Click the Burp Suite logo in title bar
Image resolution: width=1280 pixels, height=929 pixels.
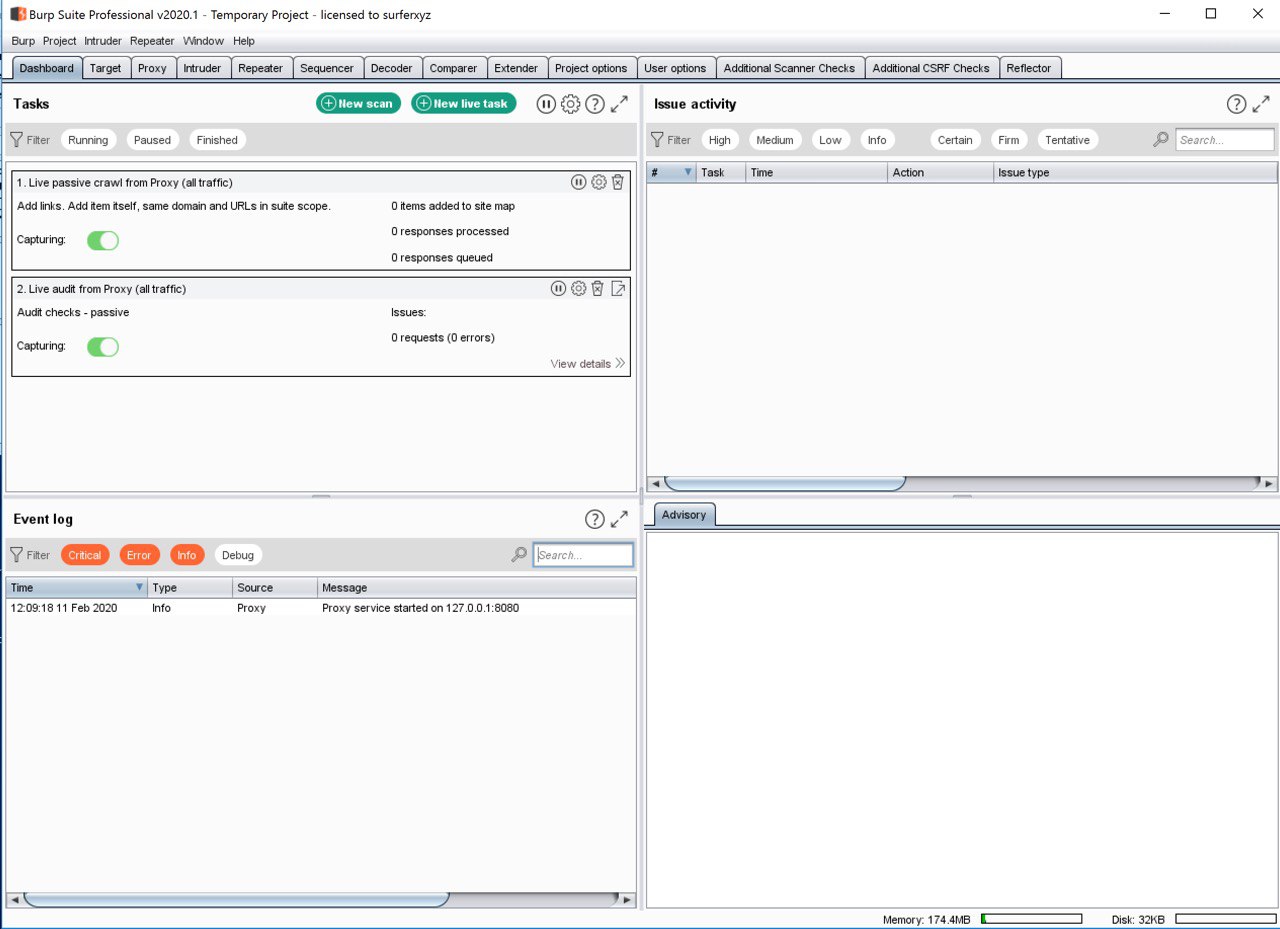[x=18, y=14]
